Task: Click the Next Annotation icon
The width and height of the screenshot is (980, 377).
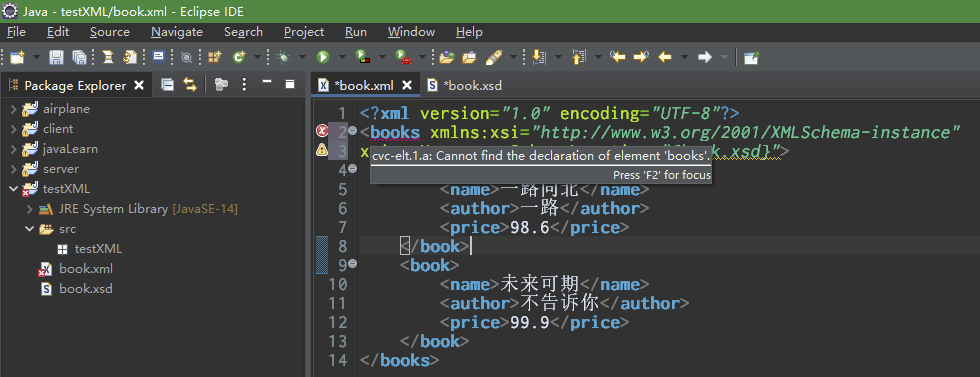Action: 538,58
